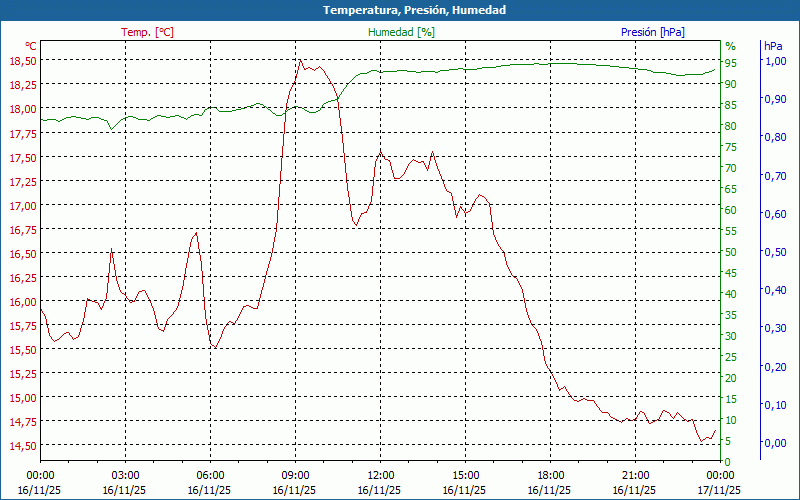Click the 14,50 temperature axis value
Screen dimensions: 800x500
22,445
